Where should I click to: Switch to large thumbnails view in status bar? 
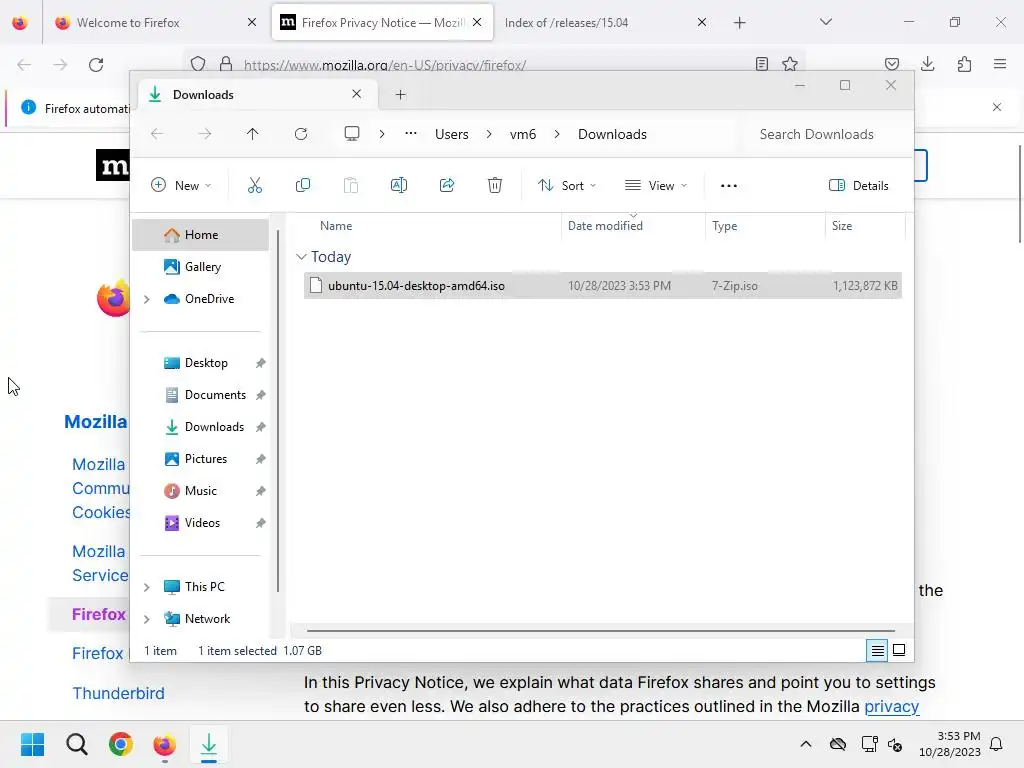(x=899, y=650)
